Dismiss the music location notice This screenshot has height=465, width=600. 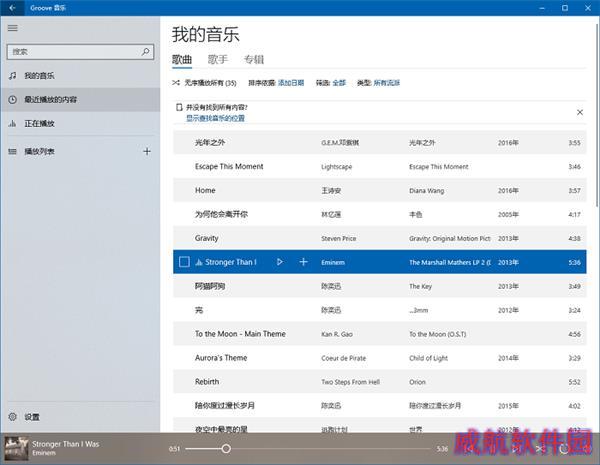coord(580,112)
